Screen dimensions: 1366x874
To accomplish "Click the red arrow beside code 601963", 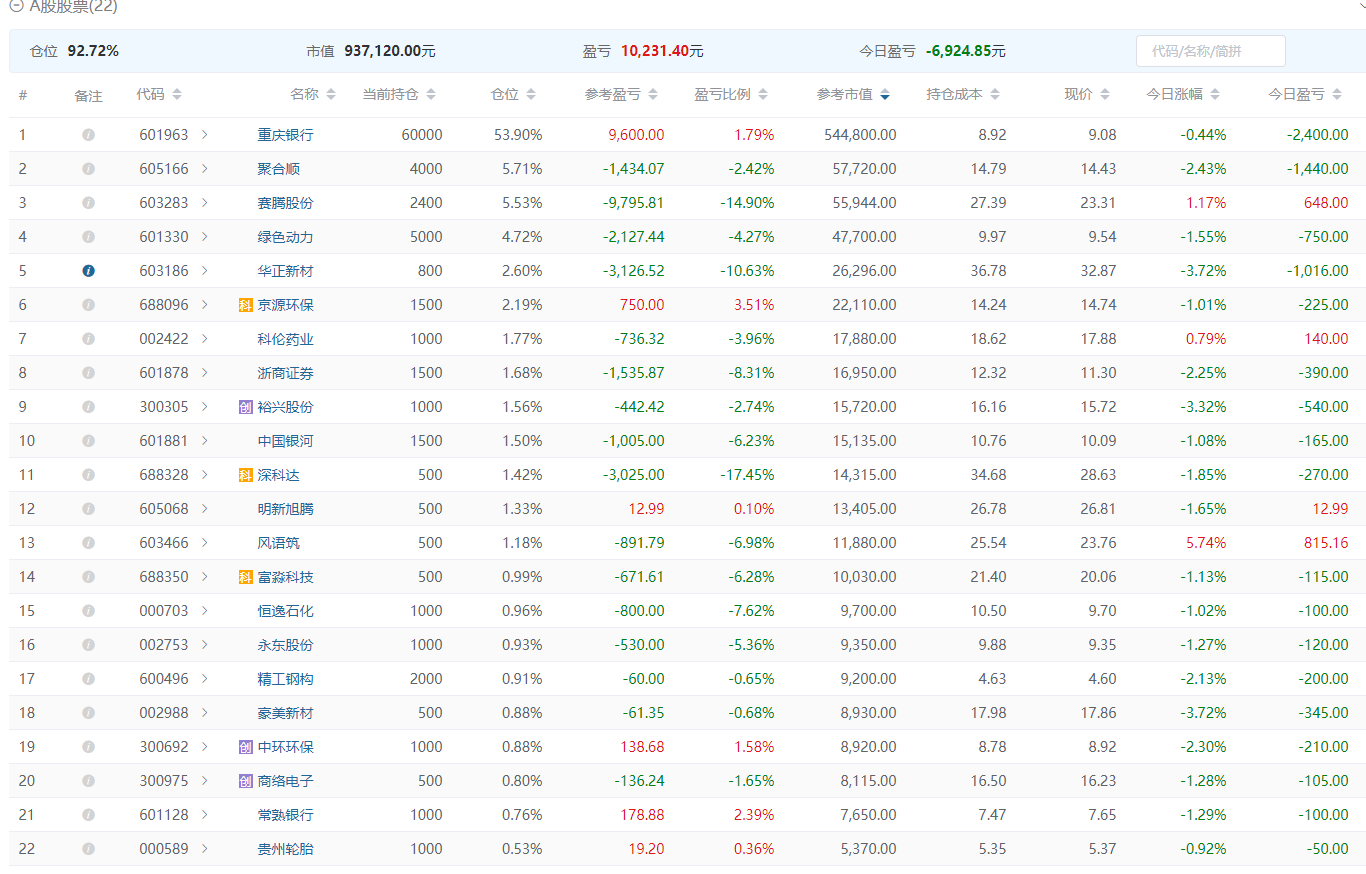I will (205, 135).
